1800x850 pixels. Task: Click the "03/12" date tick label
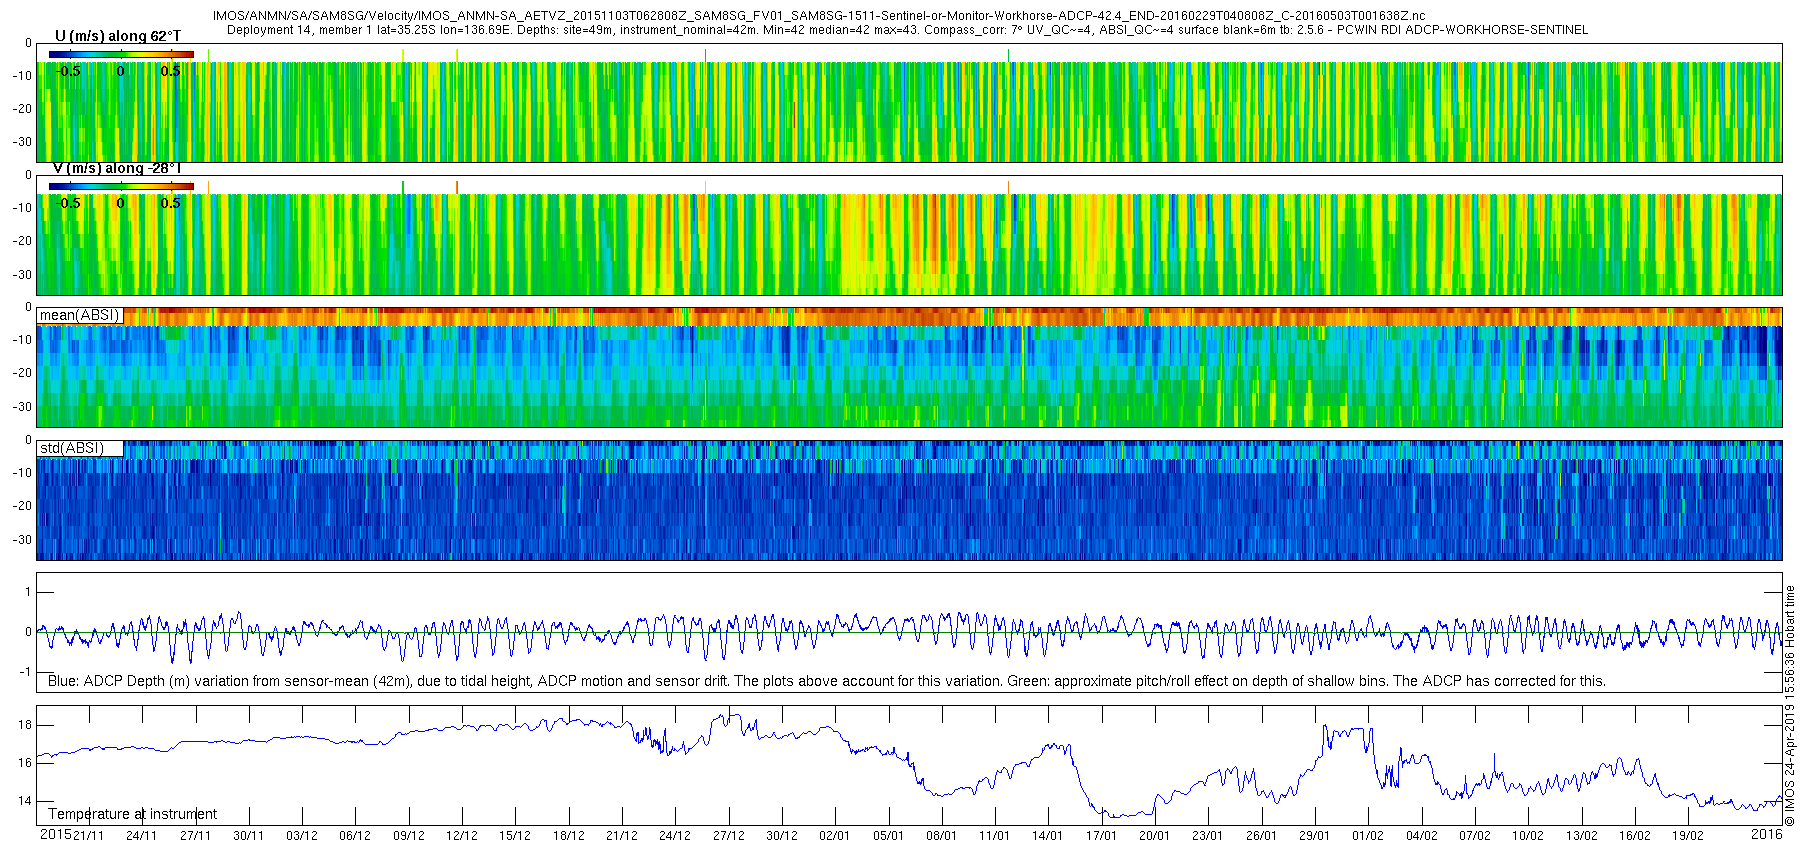tap(301, 835)
